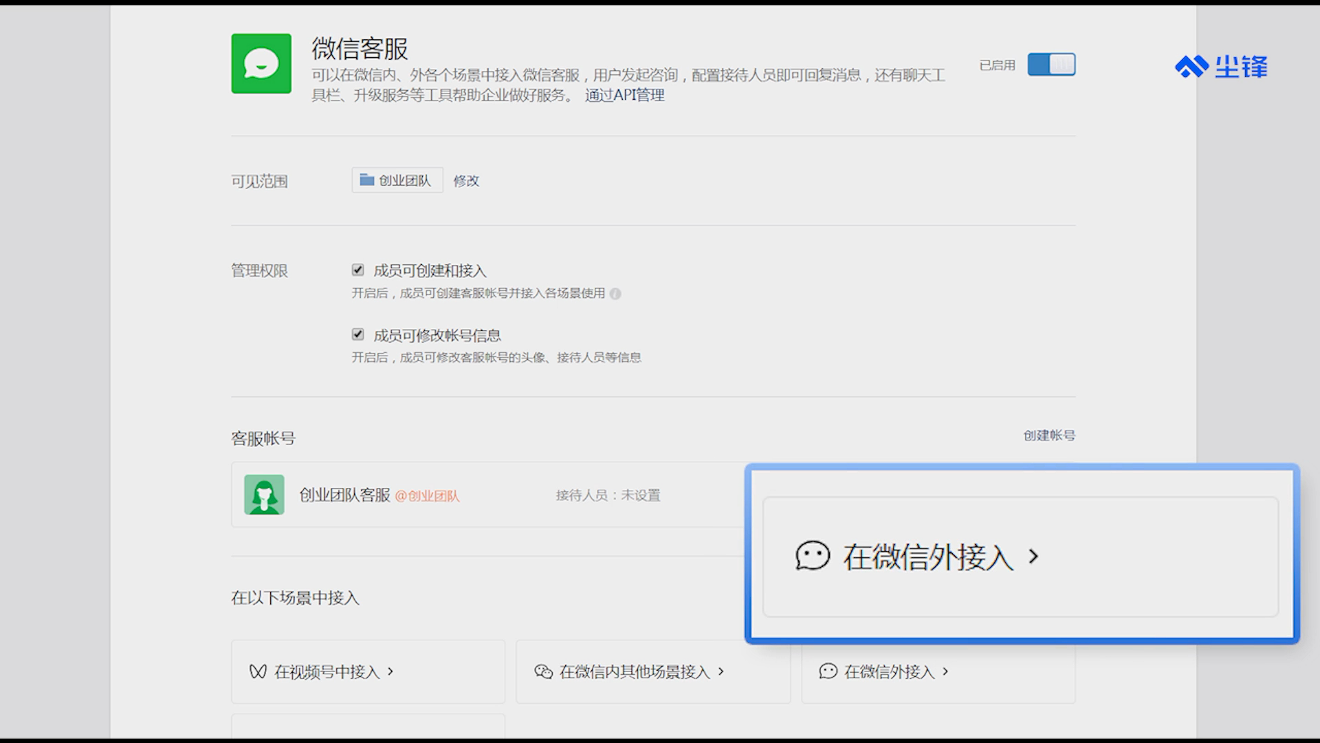Open the 在视频号中接入 card
Image resolution: width=1320 pixels, height=743 pixels.
368,672
